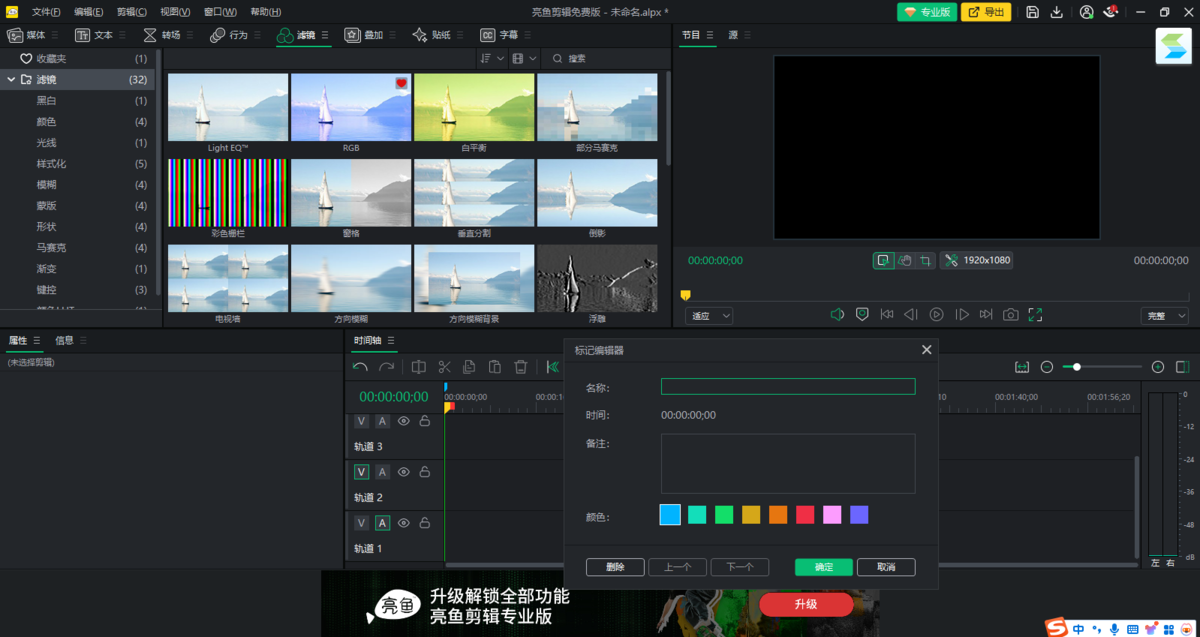1200x637 pixels.
Task: Open the 时间轴 panel options menu
Action: [x=391, y=341]
